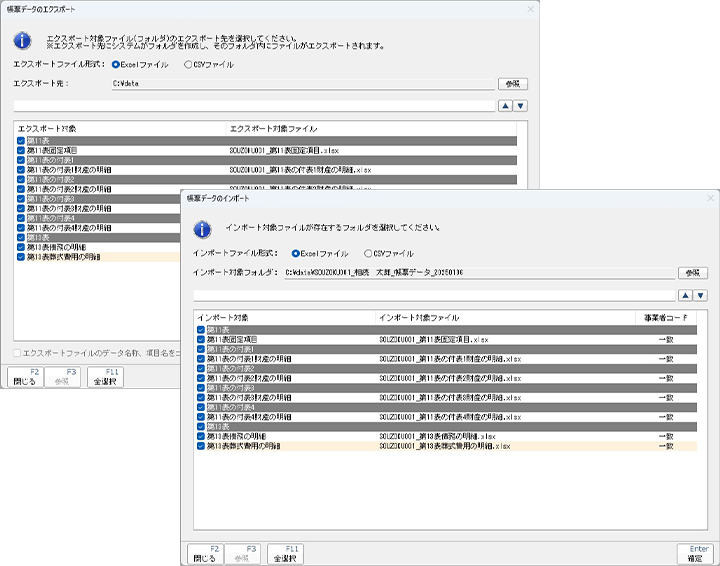Screen dimensions: 720x566
Task: Enable the export data name option checkbox
Action: pyautogui.click(x=17, y=352)
